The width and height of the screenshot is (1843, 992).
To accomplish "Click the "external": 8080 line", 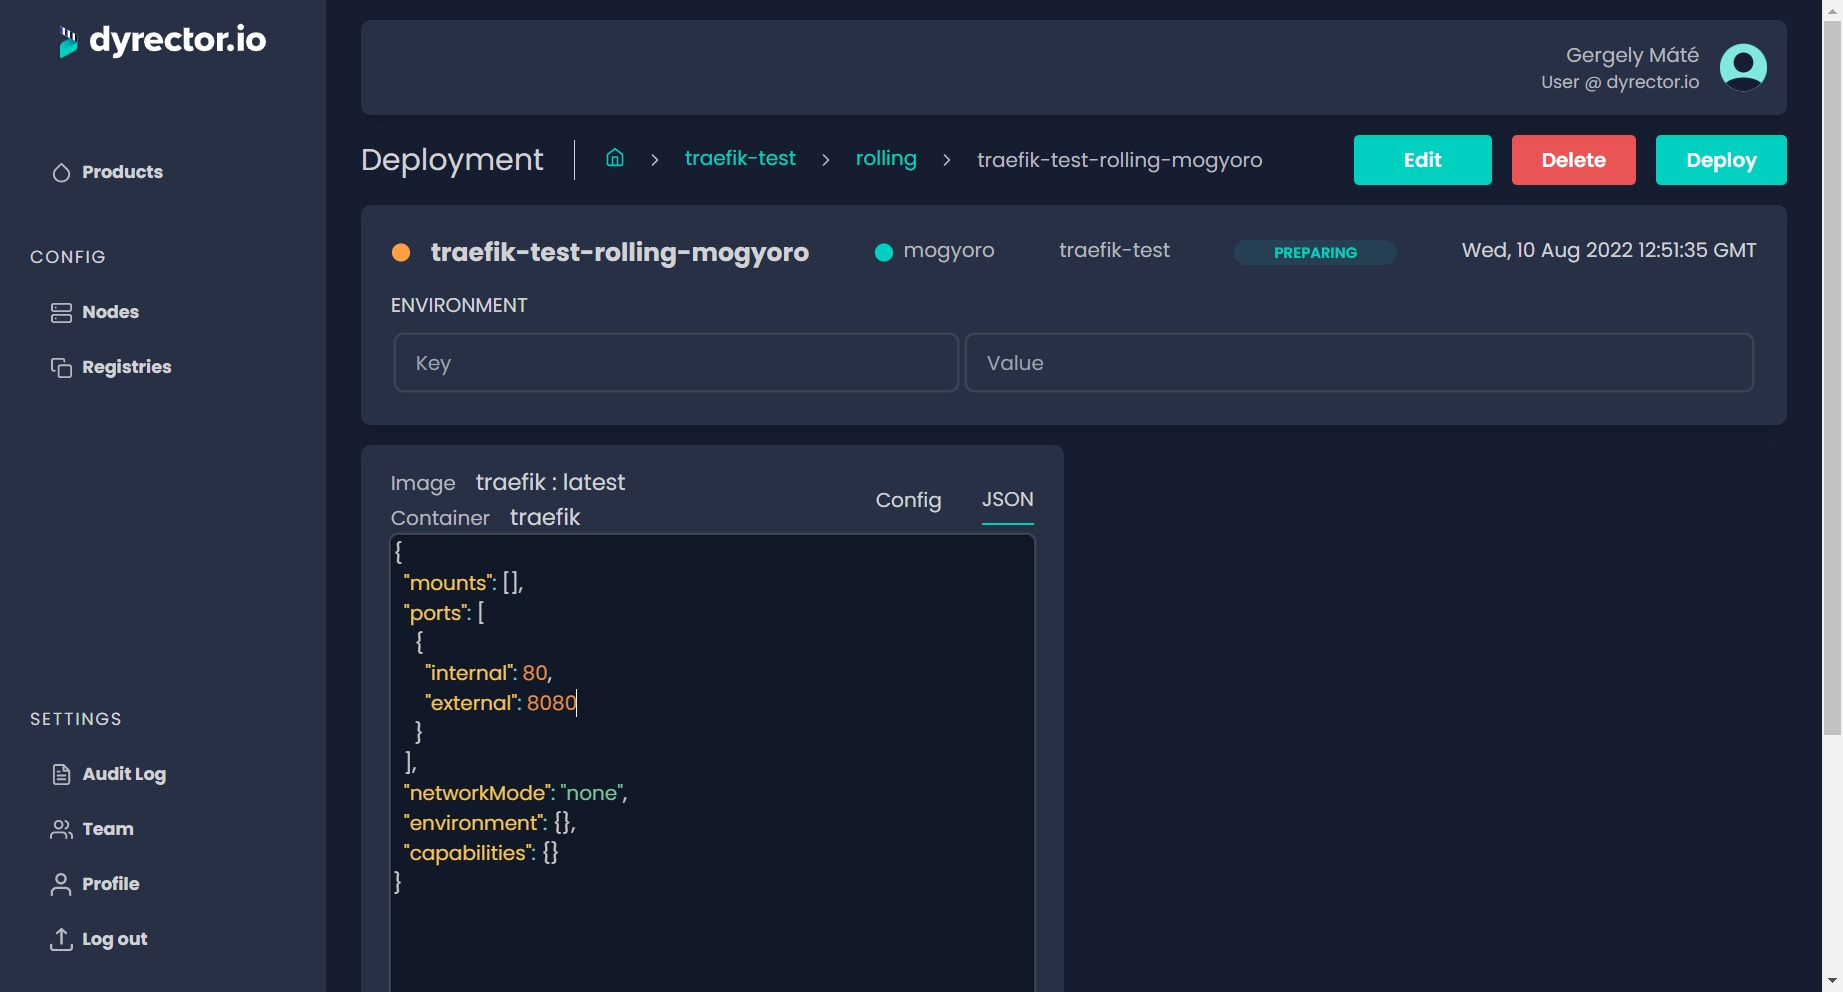I will [x=501, y=703].
